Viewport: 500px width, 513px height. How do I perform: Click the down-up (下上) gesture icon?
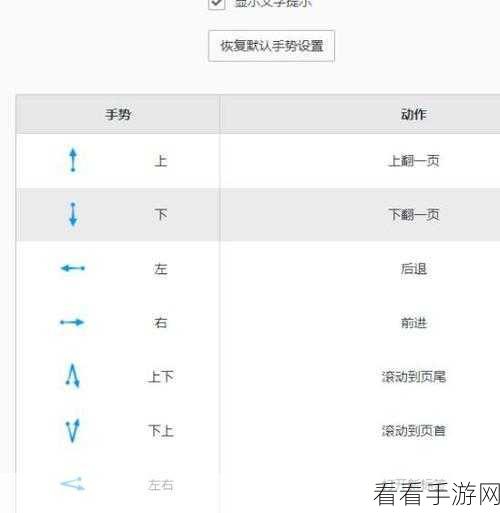73,430
